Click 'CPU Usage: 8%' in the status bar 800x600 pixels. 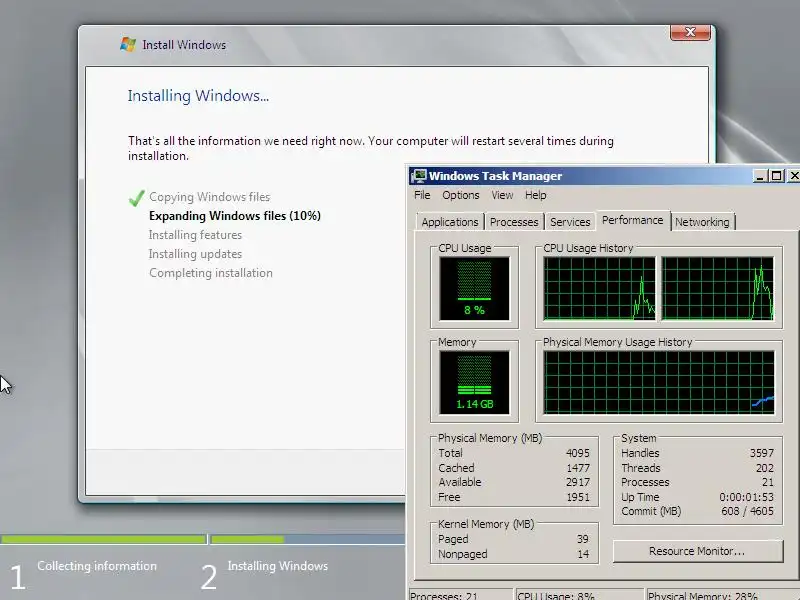click(556, 595)
